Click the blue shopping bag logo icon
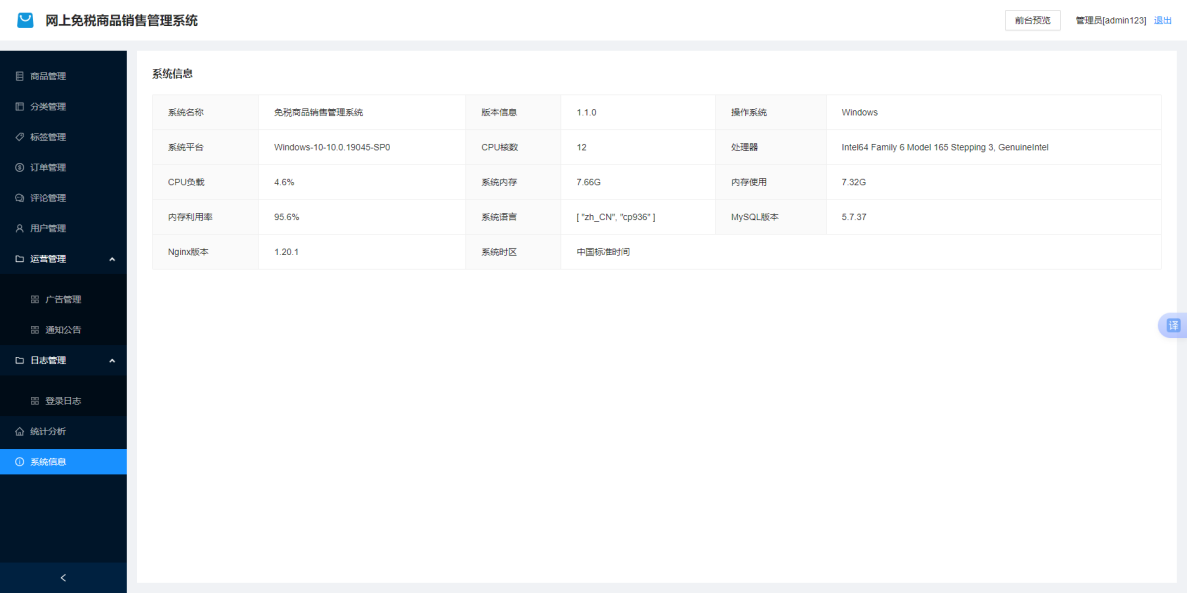The height and width of the screenshot is (593, 1187). pos(26,20)
